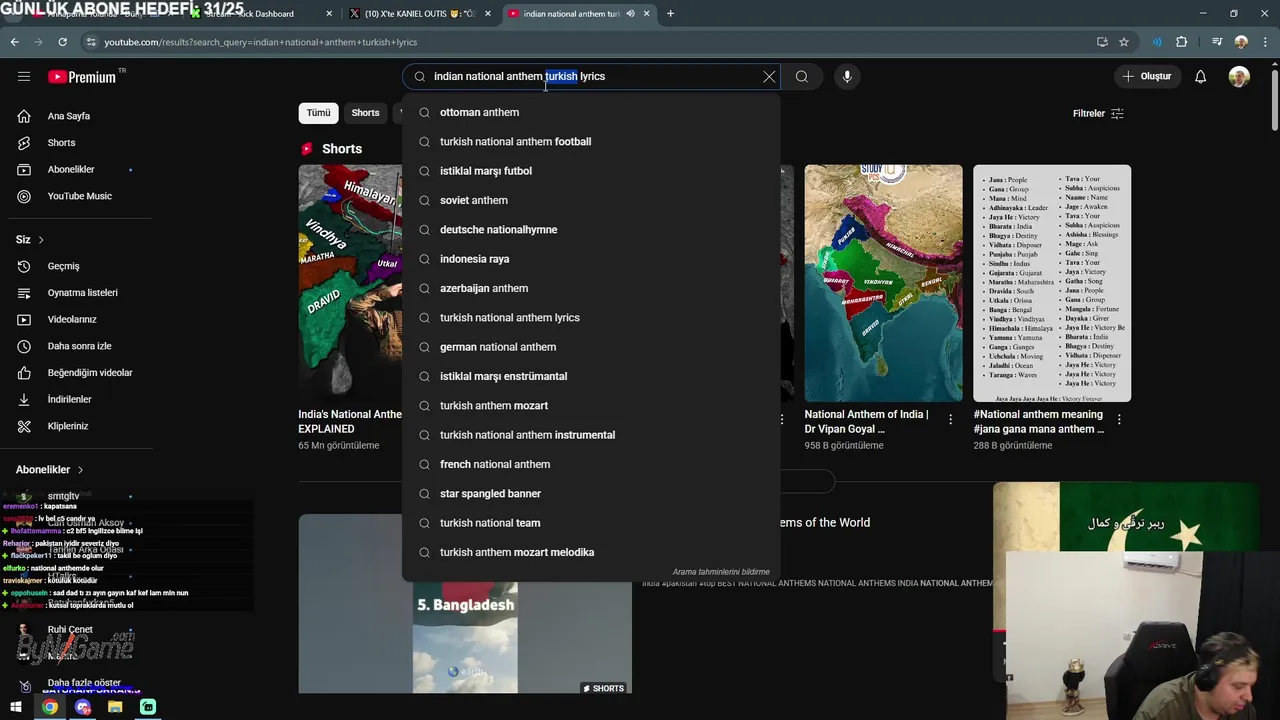Reload the page
The height and width of the screenshot is (720, 1280).
coord(62,42)
